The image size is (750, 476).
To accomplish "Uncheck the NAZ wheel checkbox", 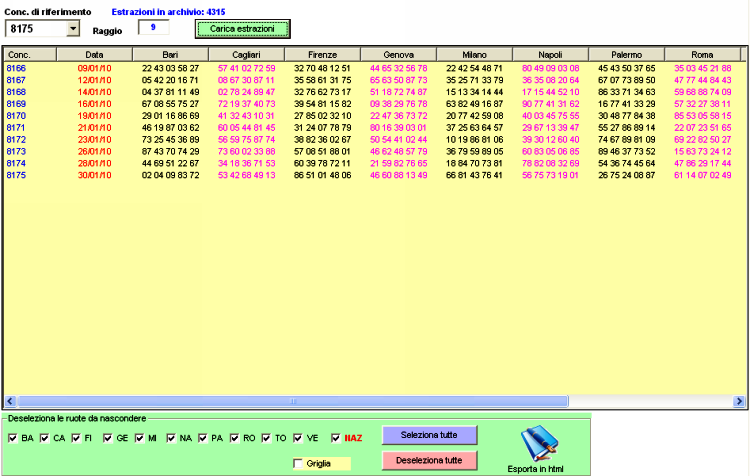I will point(336,438).
